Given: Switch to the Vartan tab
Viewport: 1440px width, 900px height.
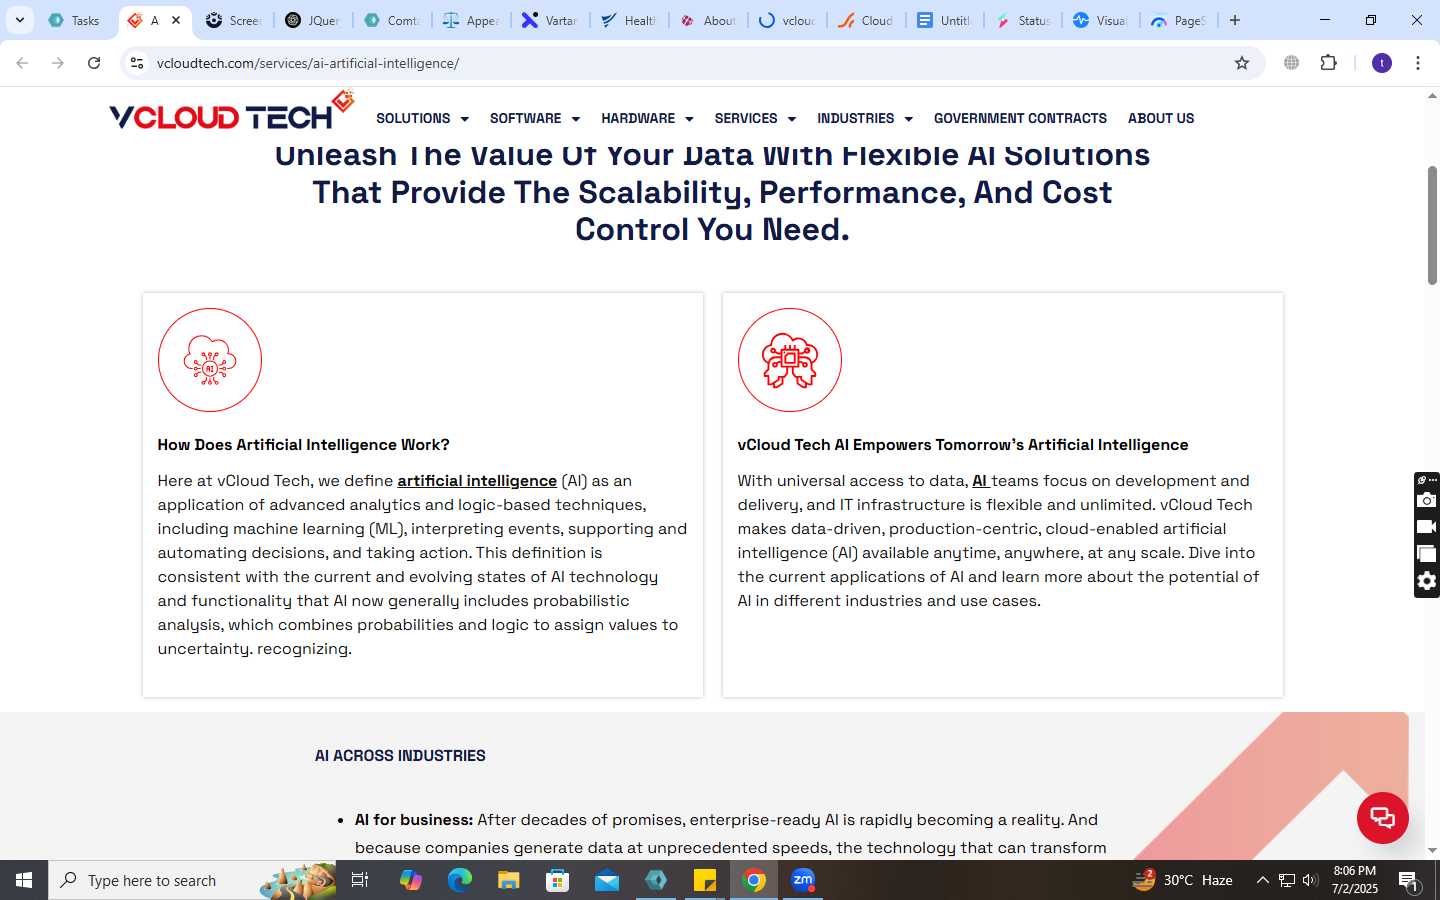Looking at the screenshot, I should (549, 20).
